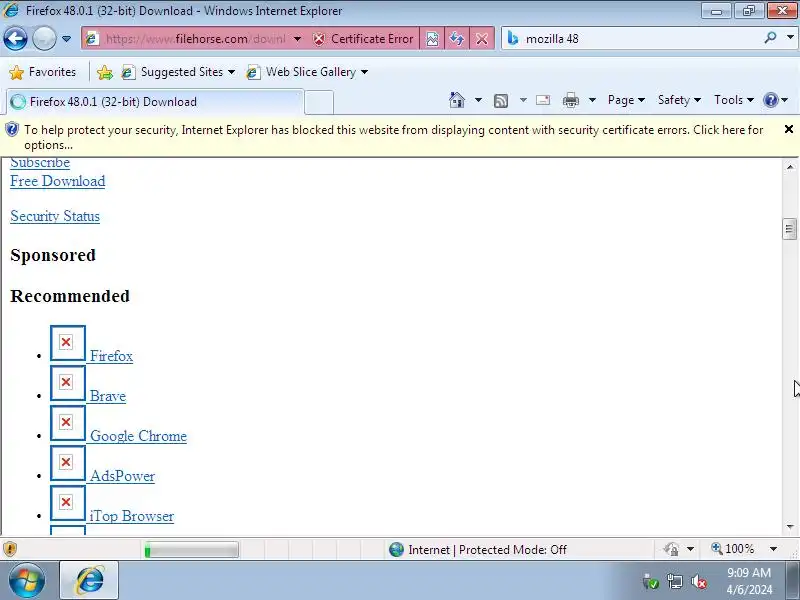The width and height of the screenshot is (800, 600).
Task: Click the filehorse.com address bar
Action: (x=195, y=39)
